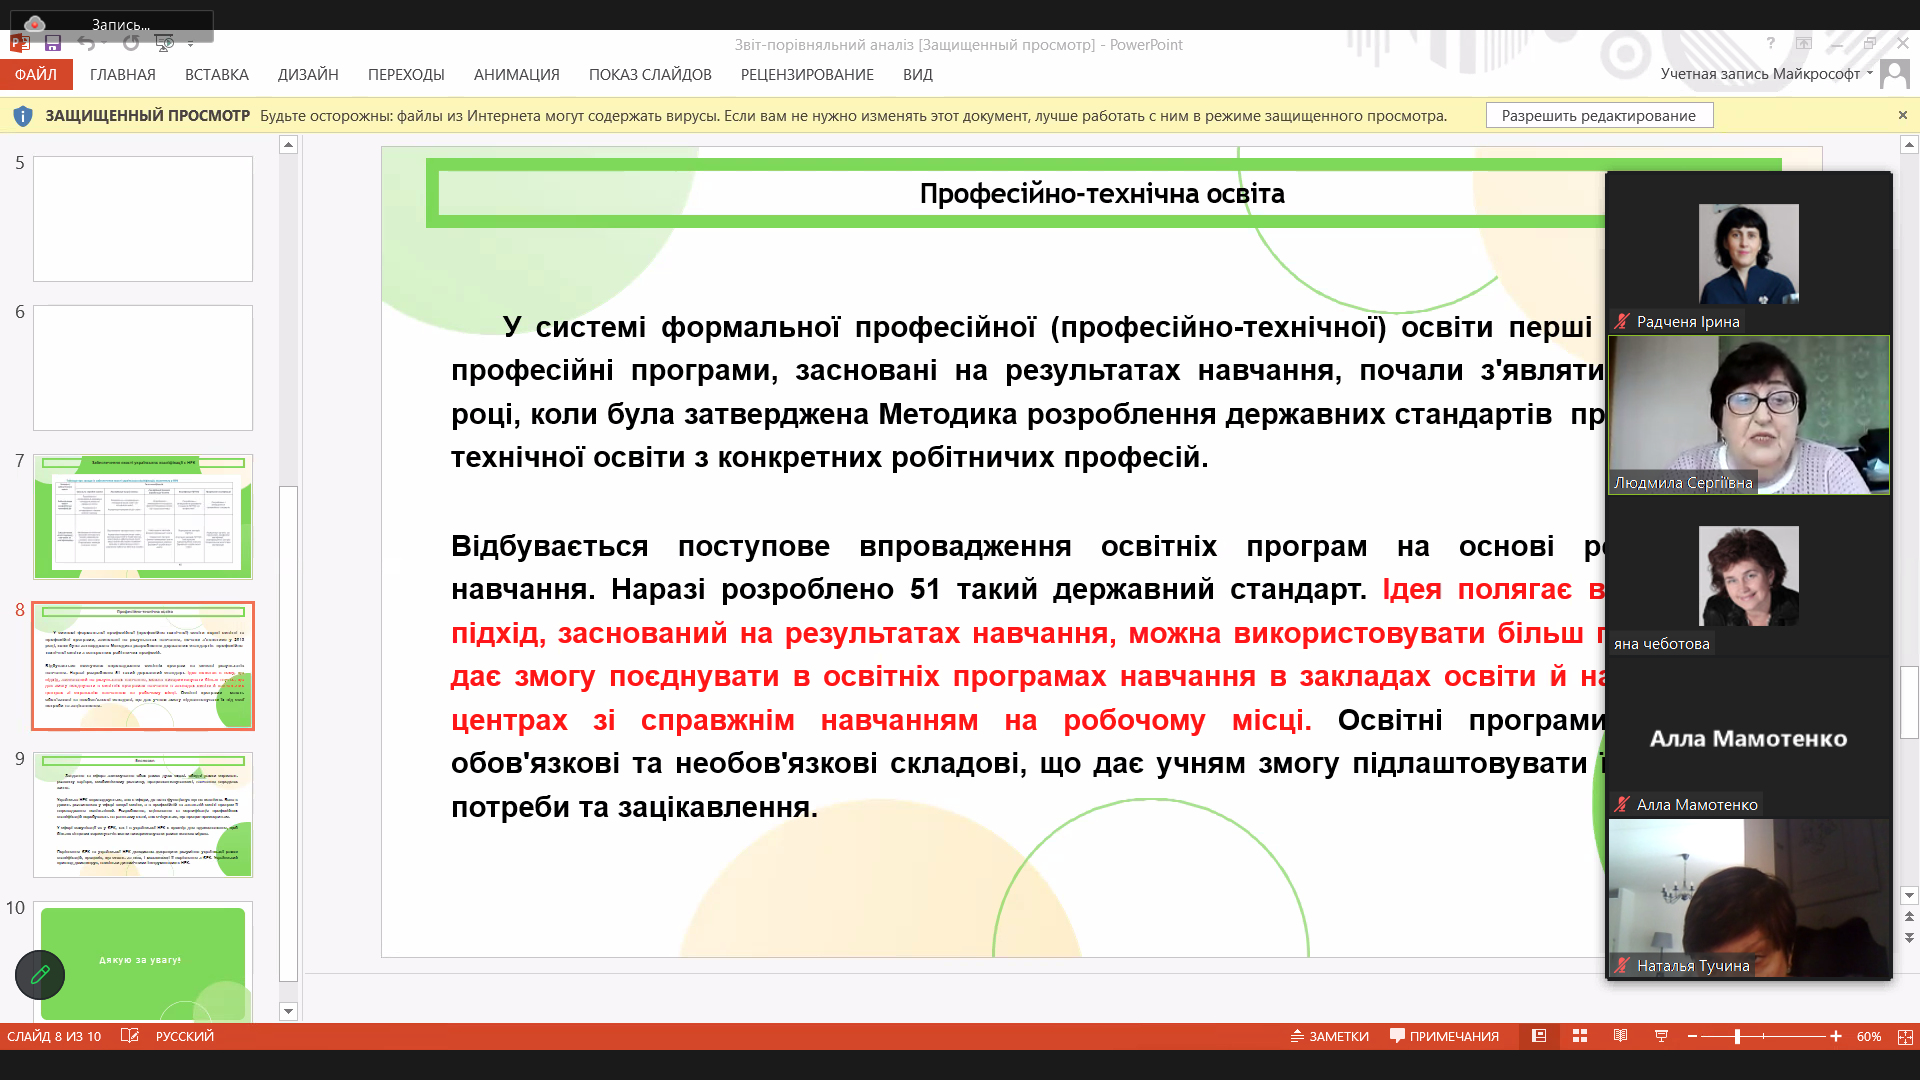Click яна чеботова participant tile

1748,576
